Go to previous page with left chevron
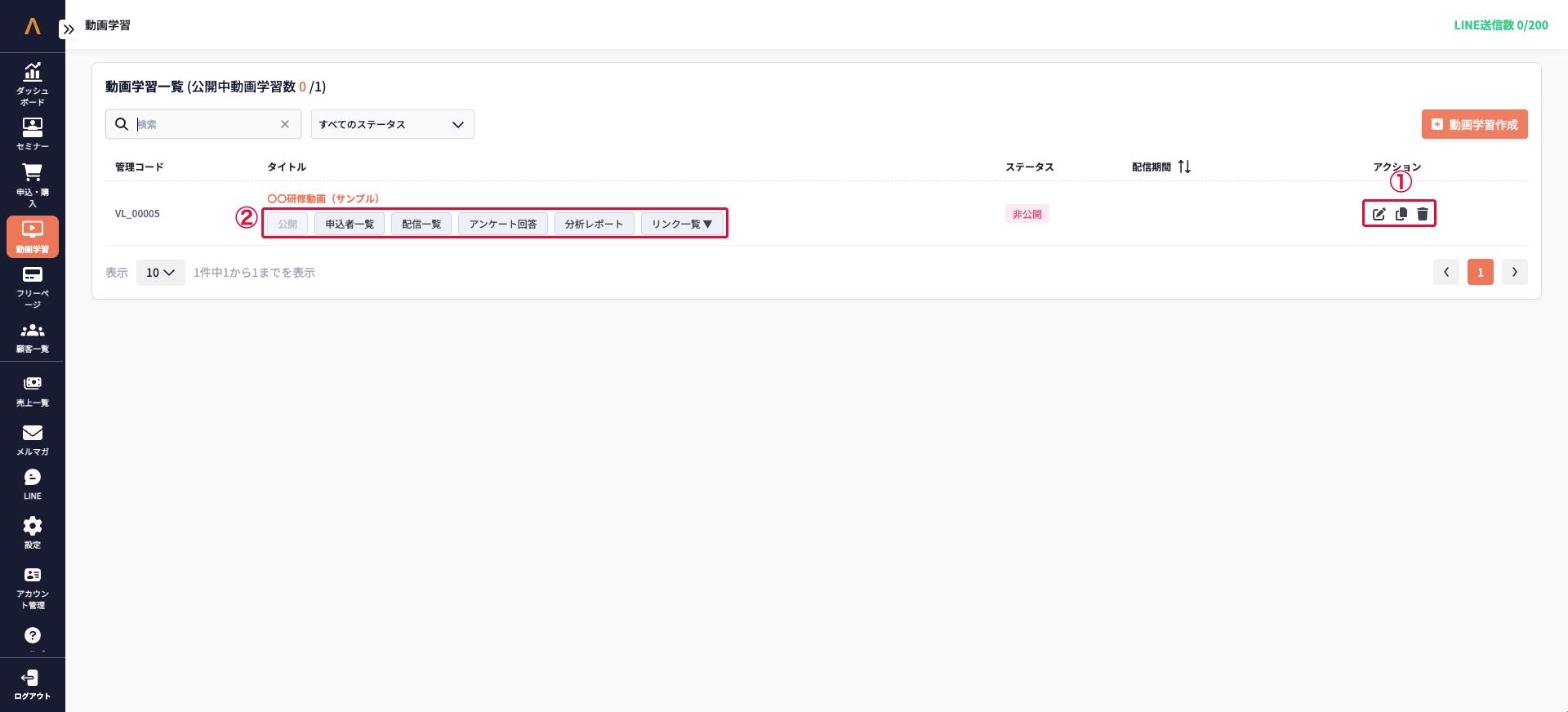This screenshot has width=1568, height=712. pyautogui.click(x=1446, y=272)
